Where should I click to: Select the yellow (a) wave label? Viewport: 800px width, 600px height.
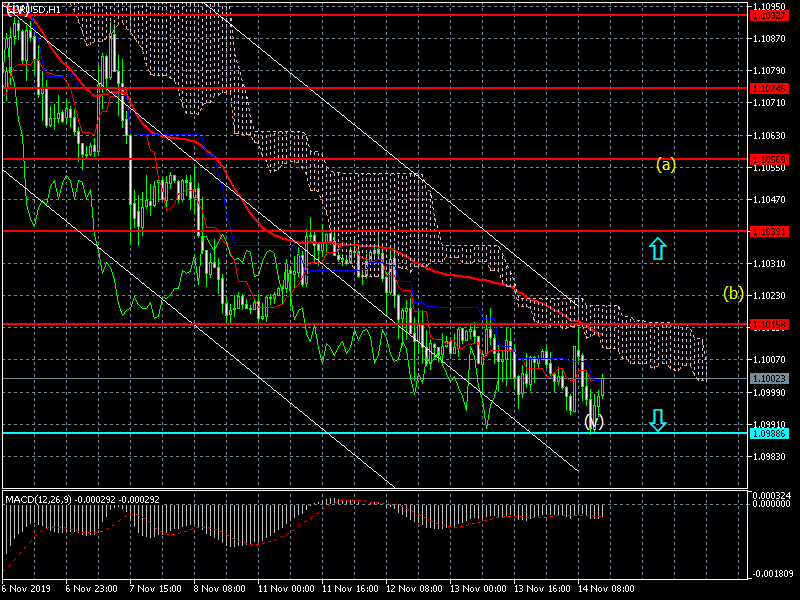666,164
